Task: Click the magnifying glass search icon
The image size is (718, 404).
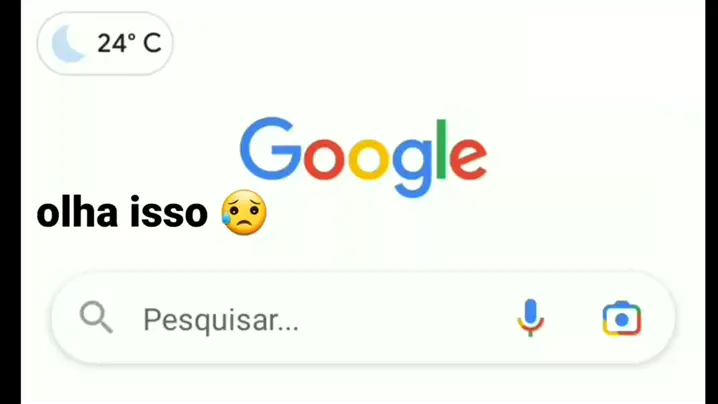Action: [96, 317]
